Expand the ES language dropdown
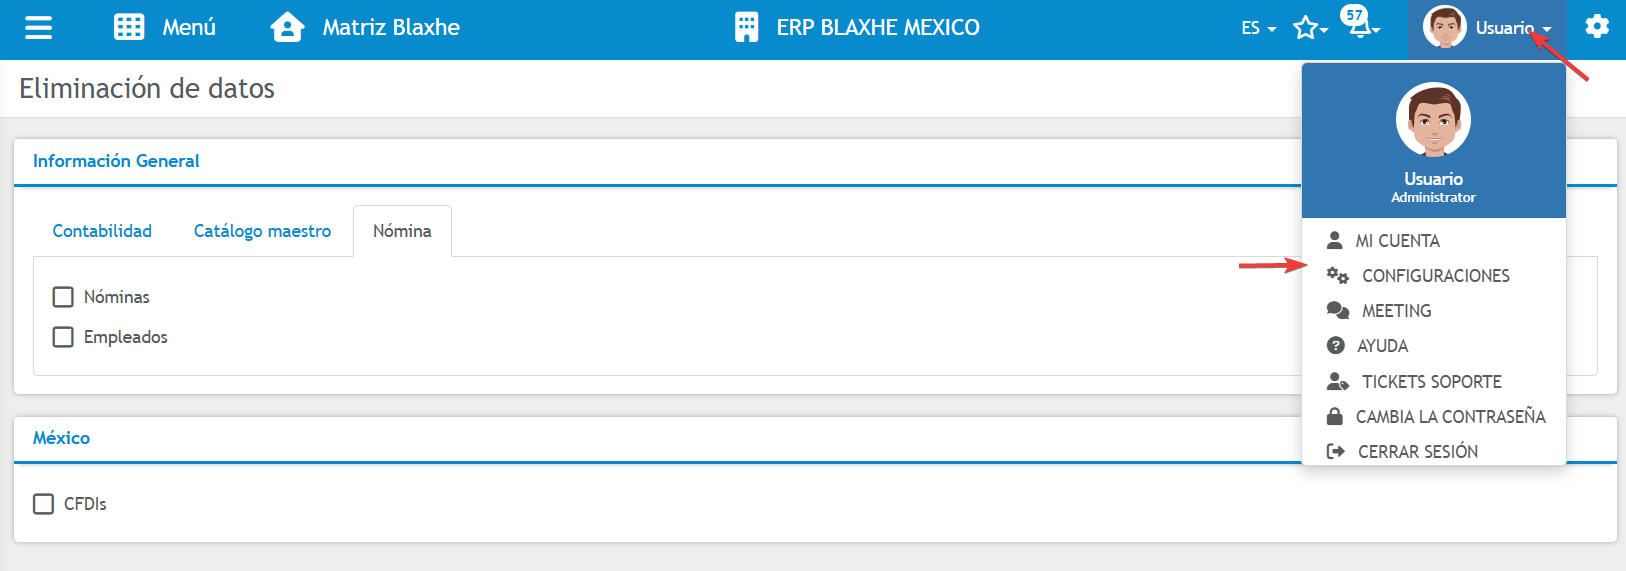The height and width of the screenshot is (571, 1626). pos(1258,28)
